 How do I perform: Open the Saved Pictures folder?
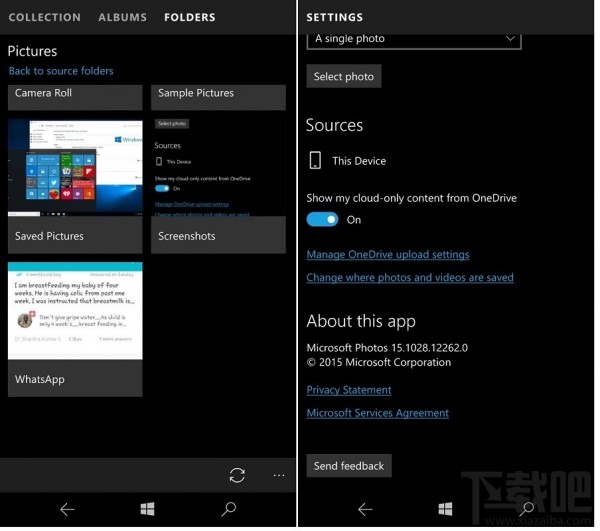click(x=75, y=186)
